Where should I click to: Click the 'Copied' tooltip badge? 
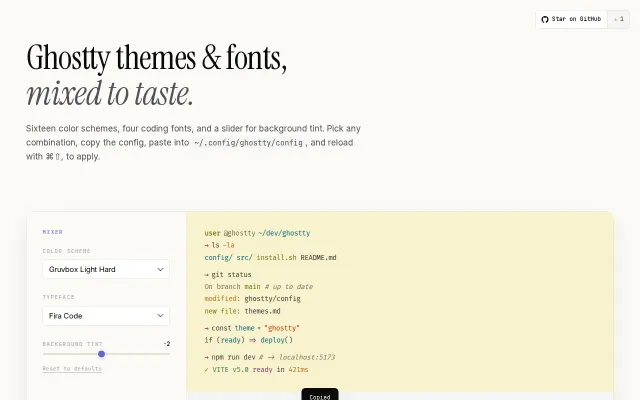point(320,395)
